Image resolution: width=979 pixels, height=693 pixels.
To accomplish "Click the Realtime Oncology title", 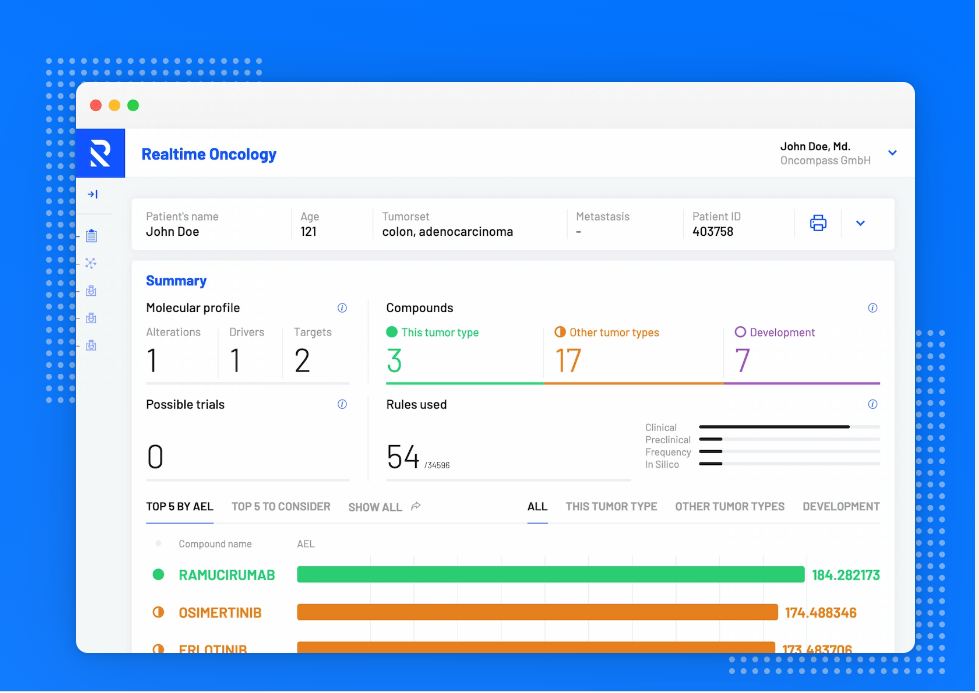I will (x=209, y=154).
